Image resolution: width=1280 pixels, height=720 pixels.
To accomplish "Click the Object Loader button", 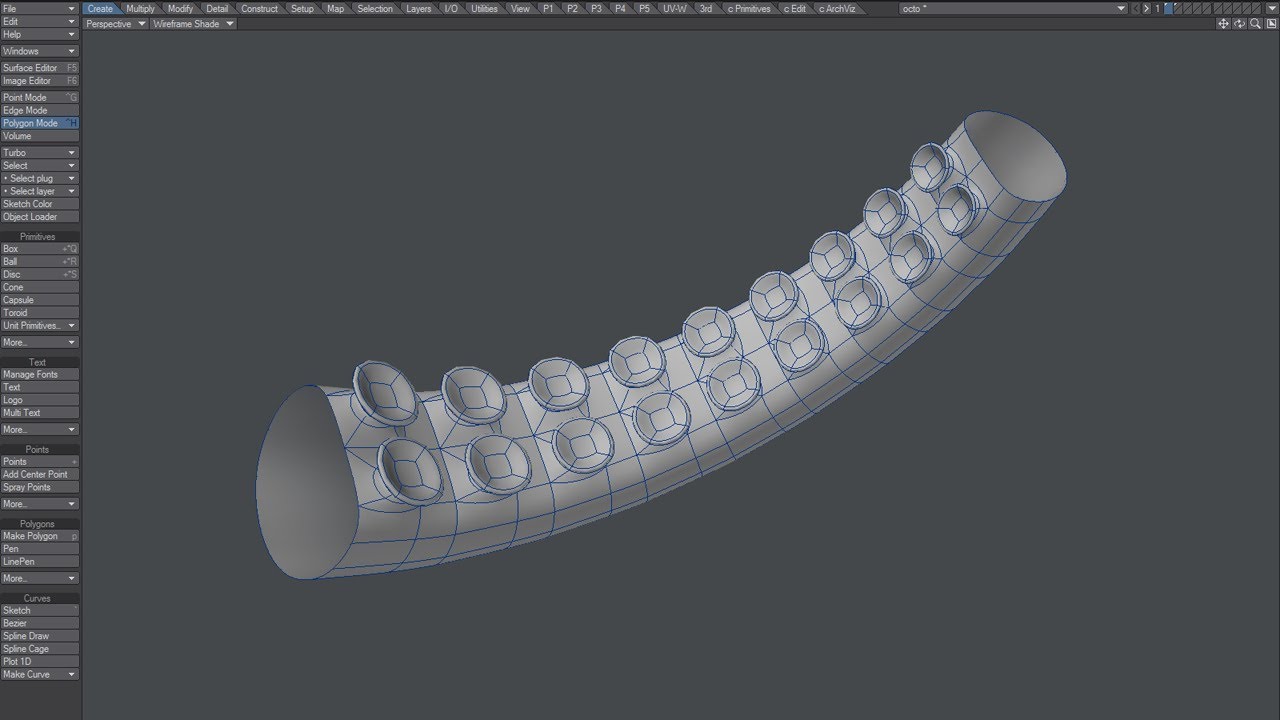I will tap(40, 217).
